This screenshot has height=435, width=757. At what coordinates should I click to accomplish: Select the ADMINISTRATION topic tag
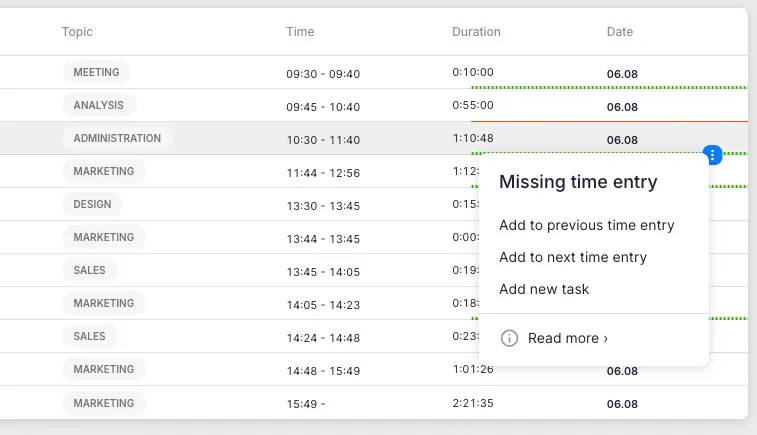117,138
